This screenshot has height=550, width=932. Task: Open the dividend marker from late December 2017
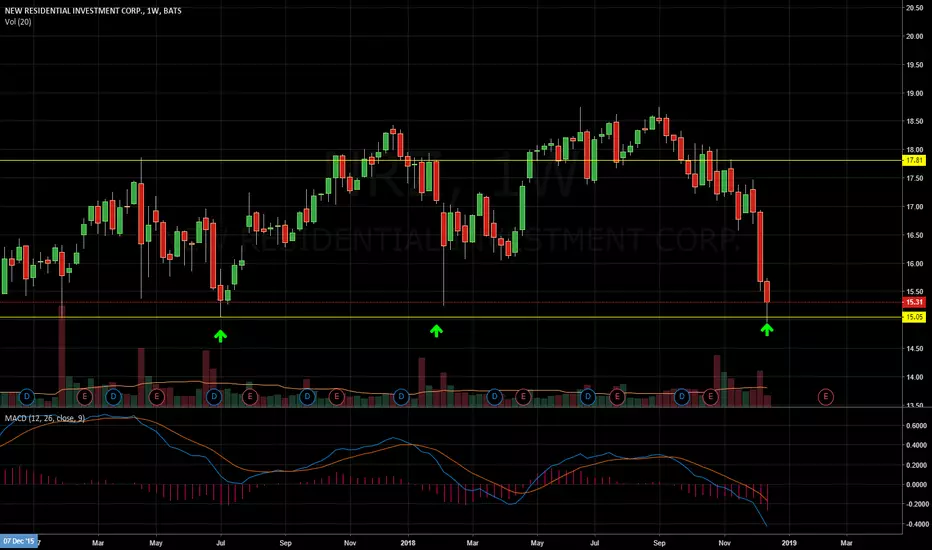(x=401, y=397)
